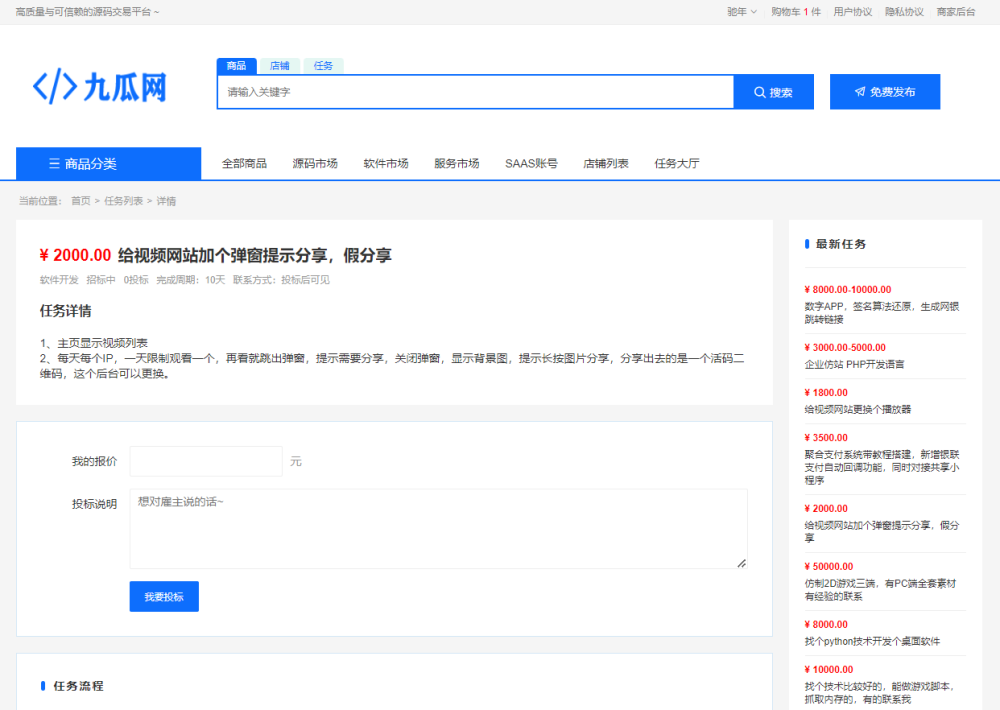Click the 我的报价 price input
Viewport: 1000px width, 710px height.
click(206, 461)
